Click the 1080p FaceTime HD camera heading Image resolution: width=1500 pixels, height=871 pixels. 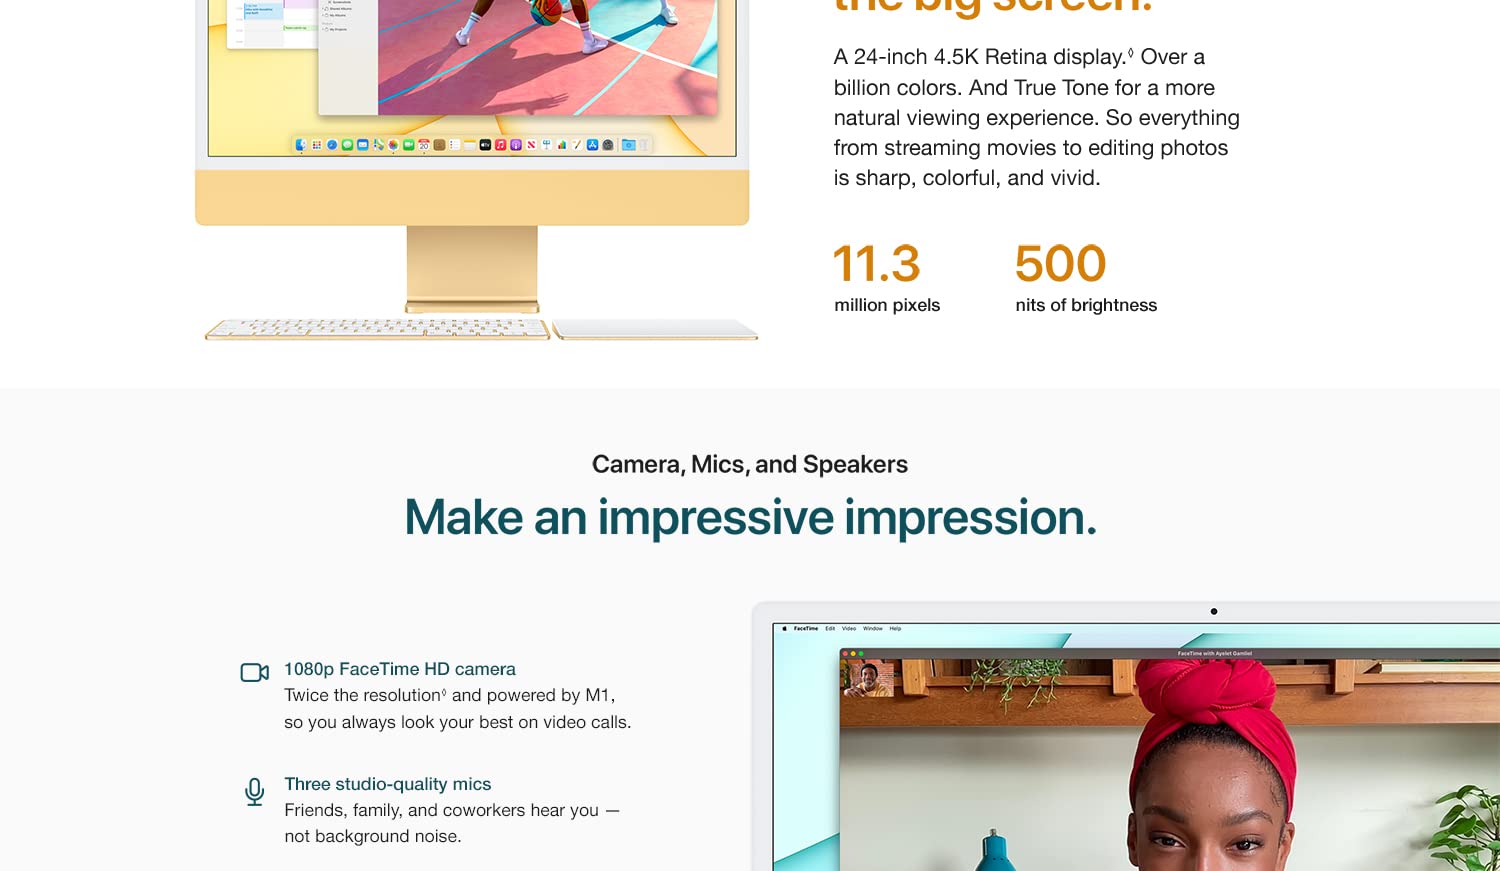click(400, 669)
